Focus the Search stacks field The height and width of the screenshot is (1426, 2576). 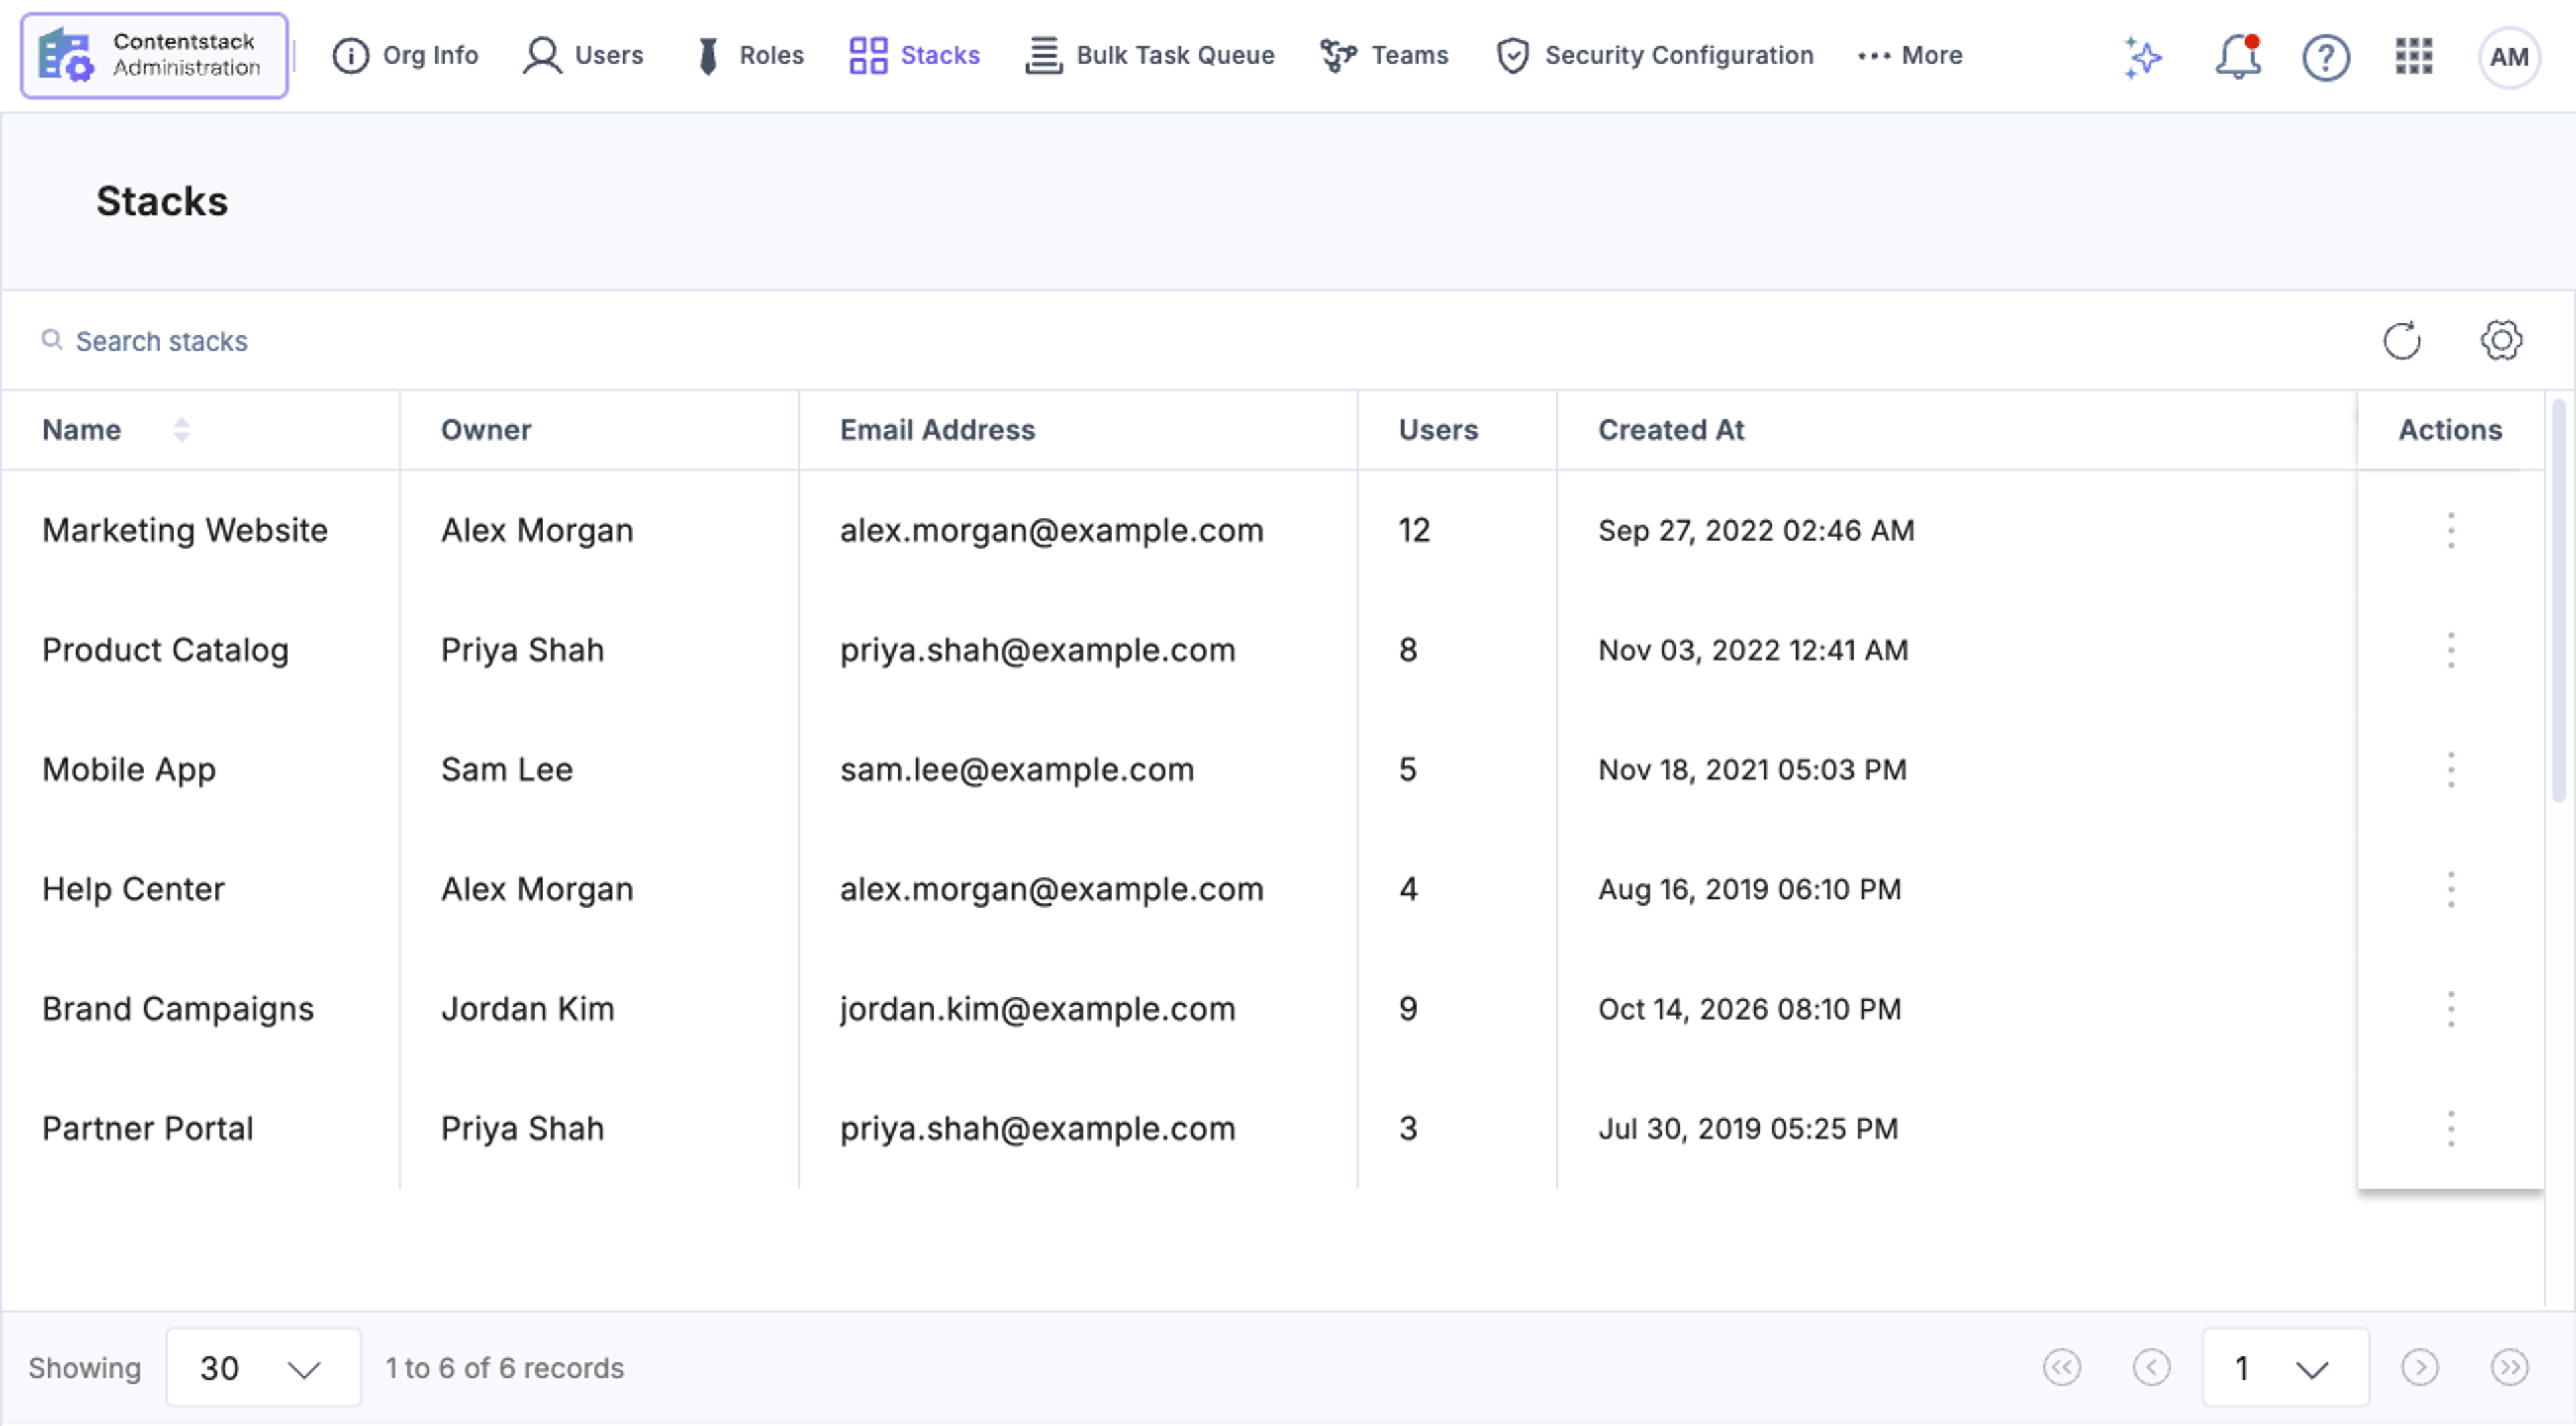(x=161, y=341)
